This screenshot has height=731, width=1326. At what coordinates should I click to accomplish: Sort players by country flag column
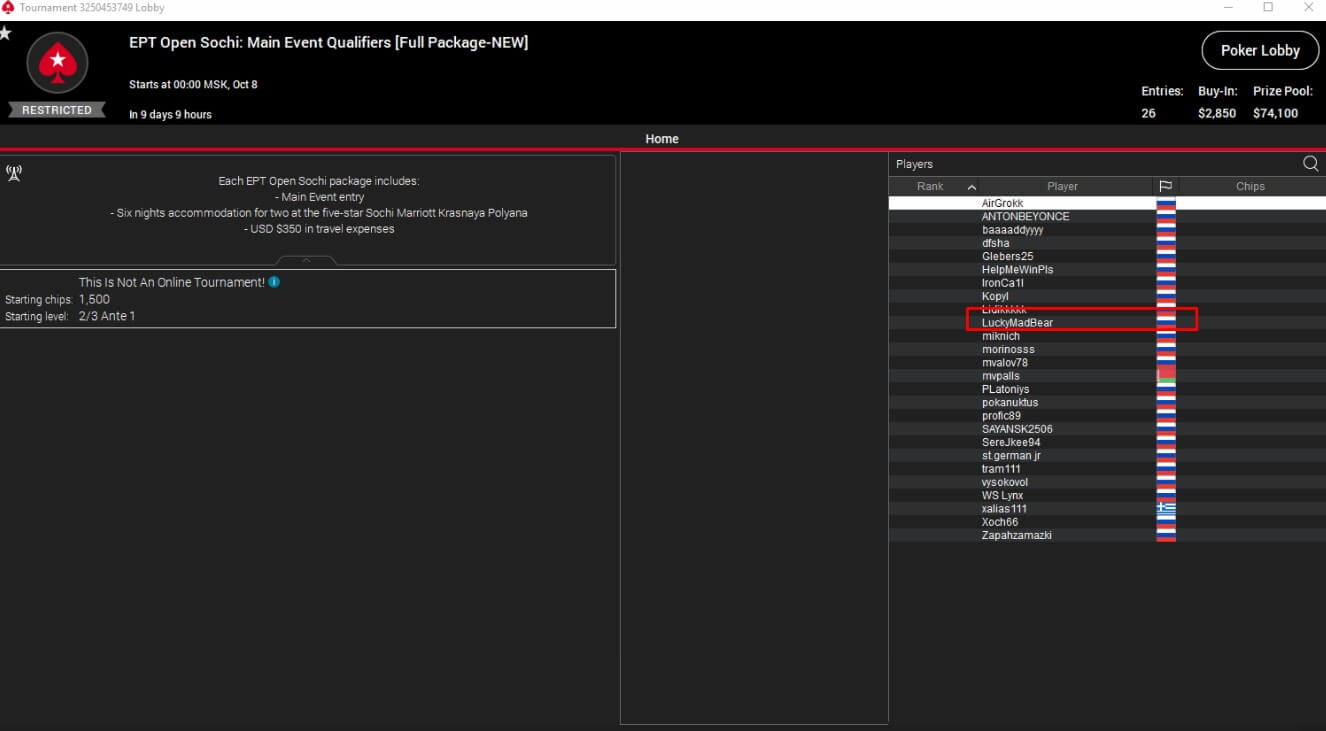1165,186
